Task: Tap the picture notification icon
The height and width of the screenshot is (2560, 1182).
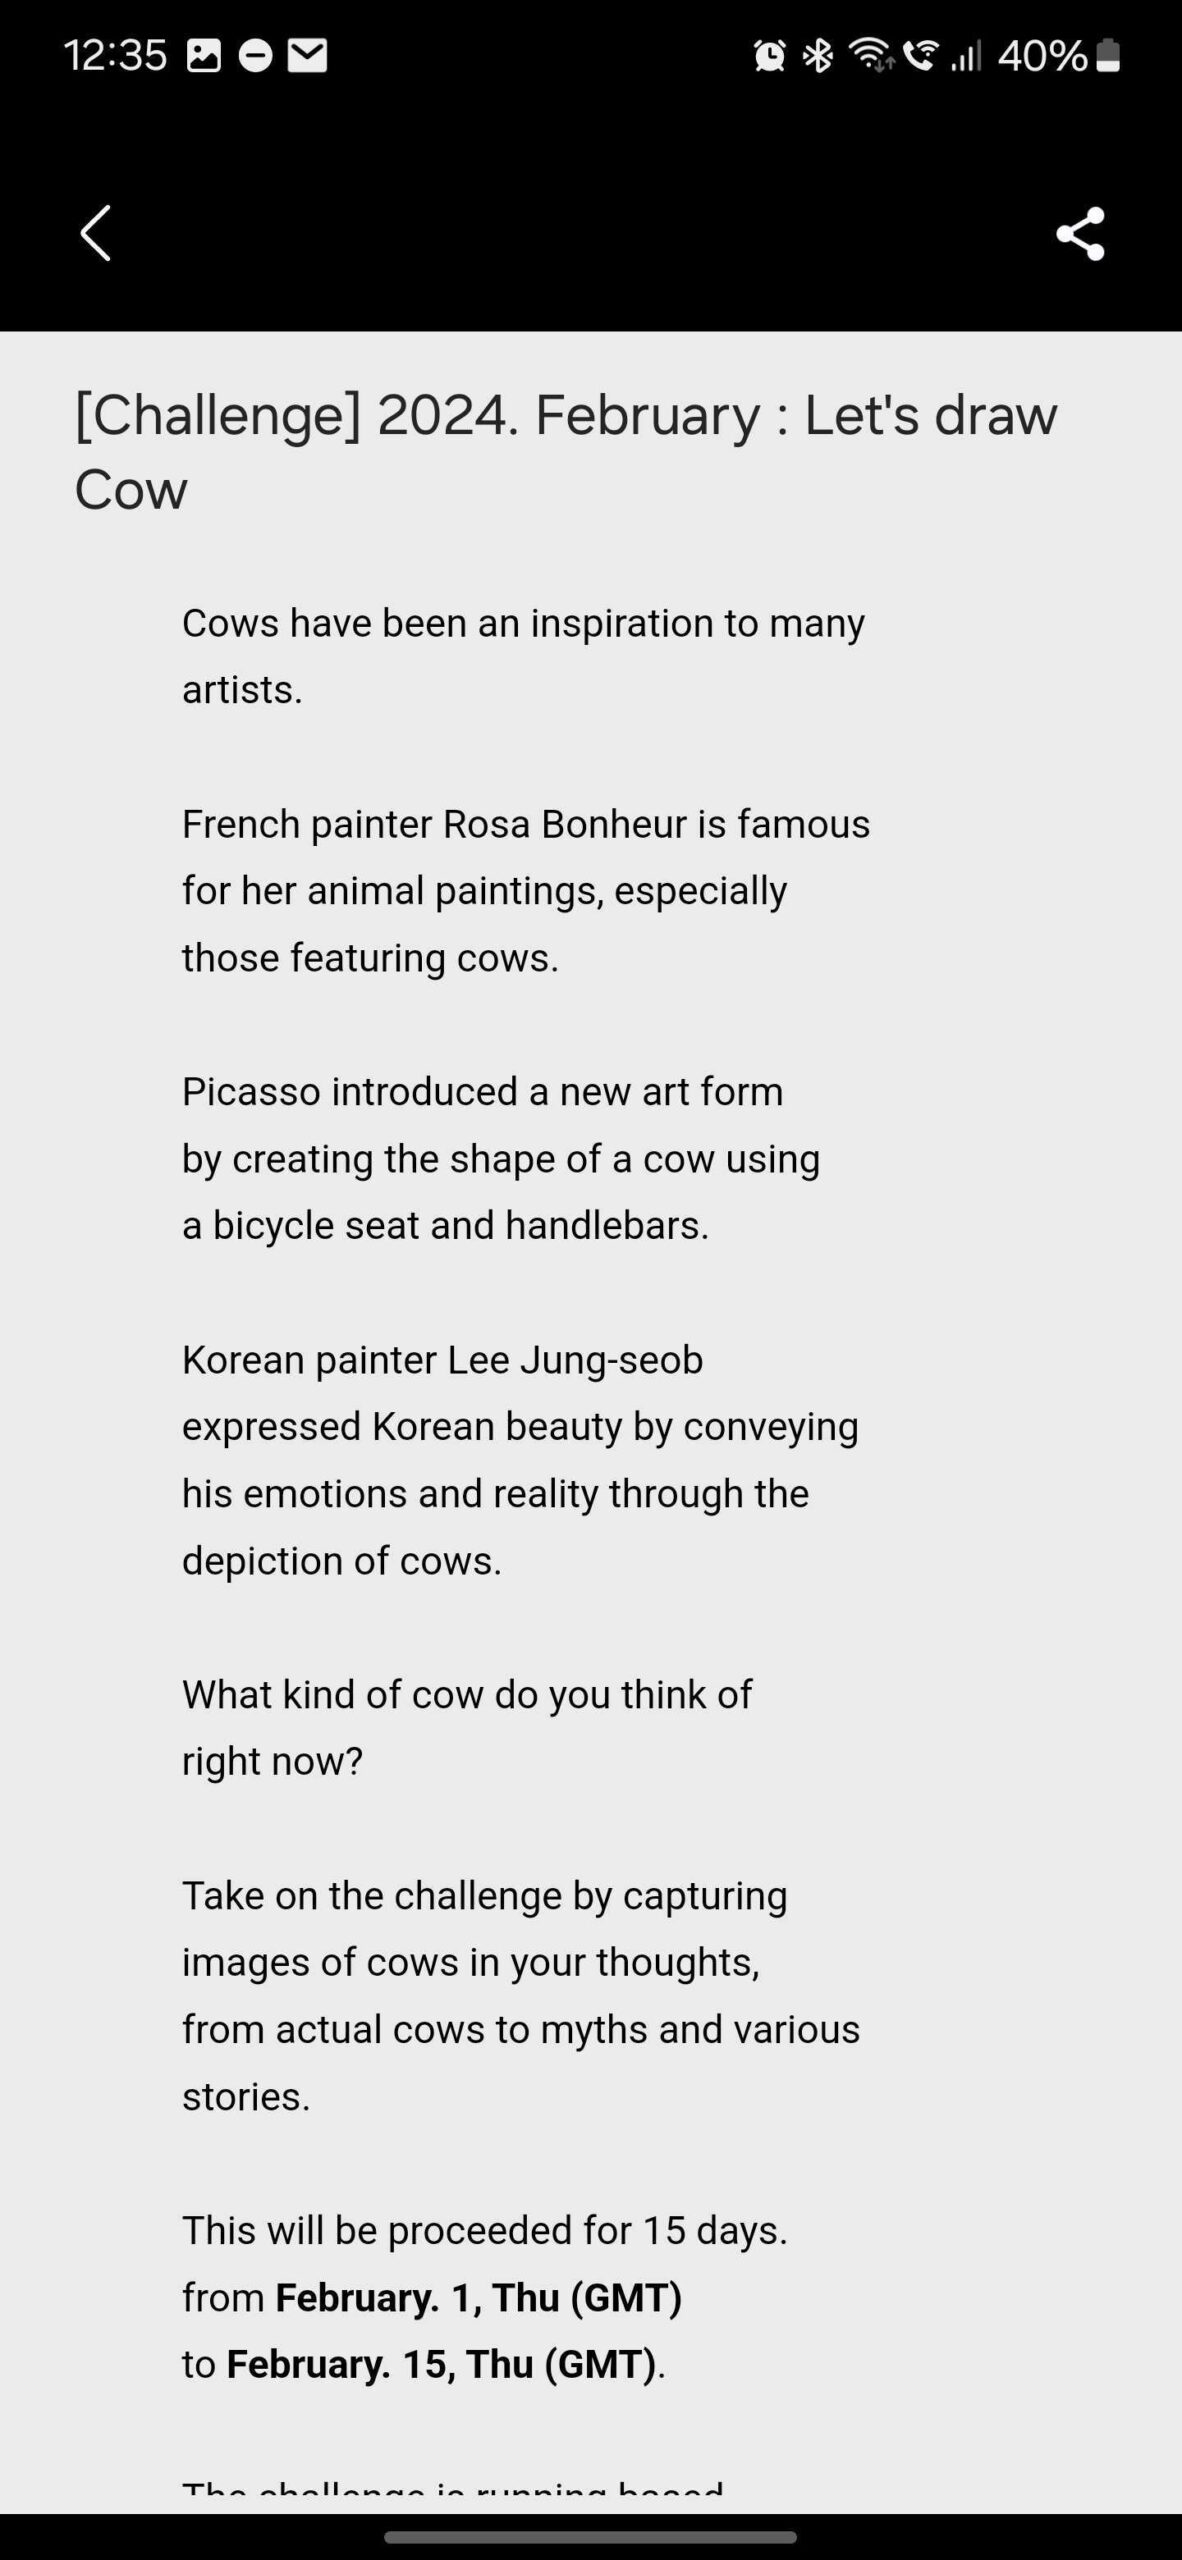Action: pyautogui.click(x=203, y=55)
